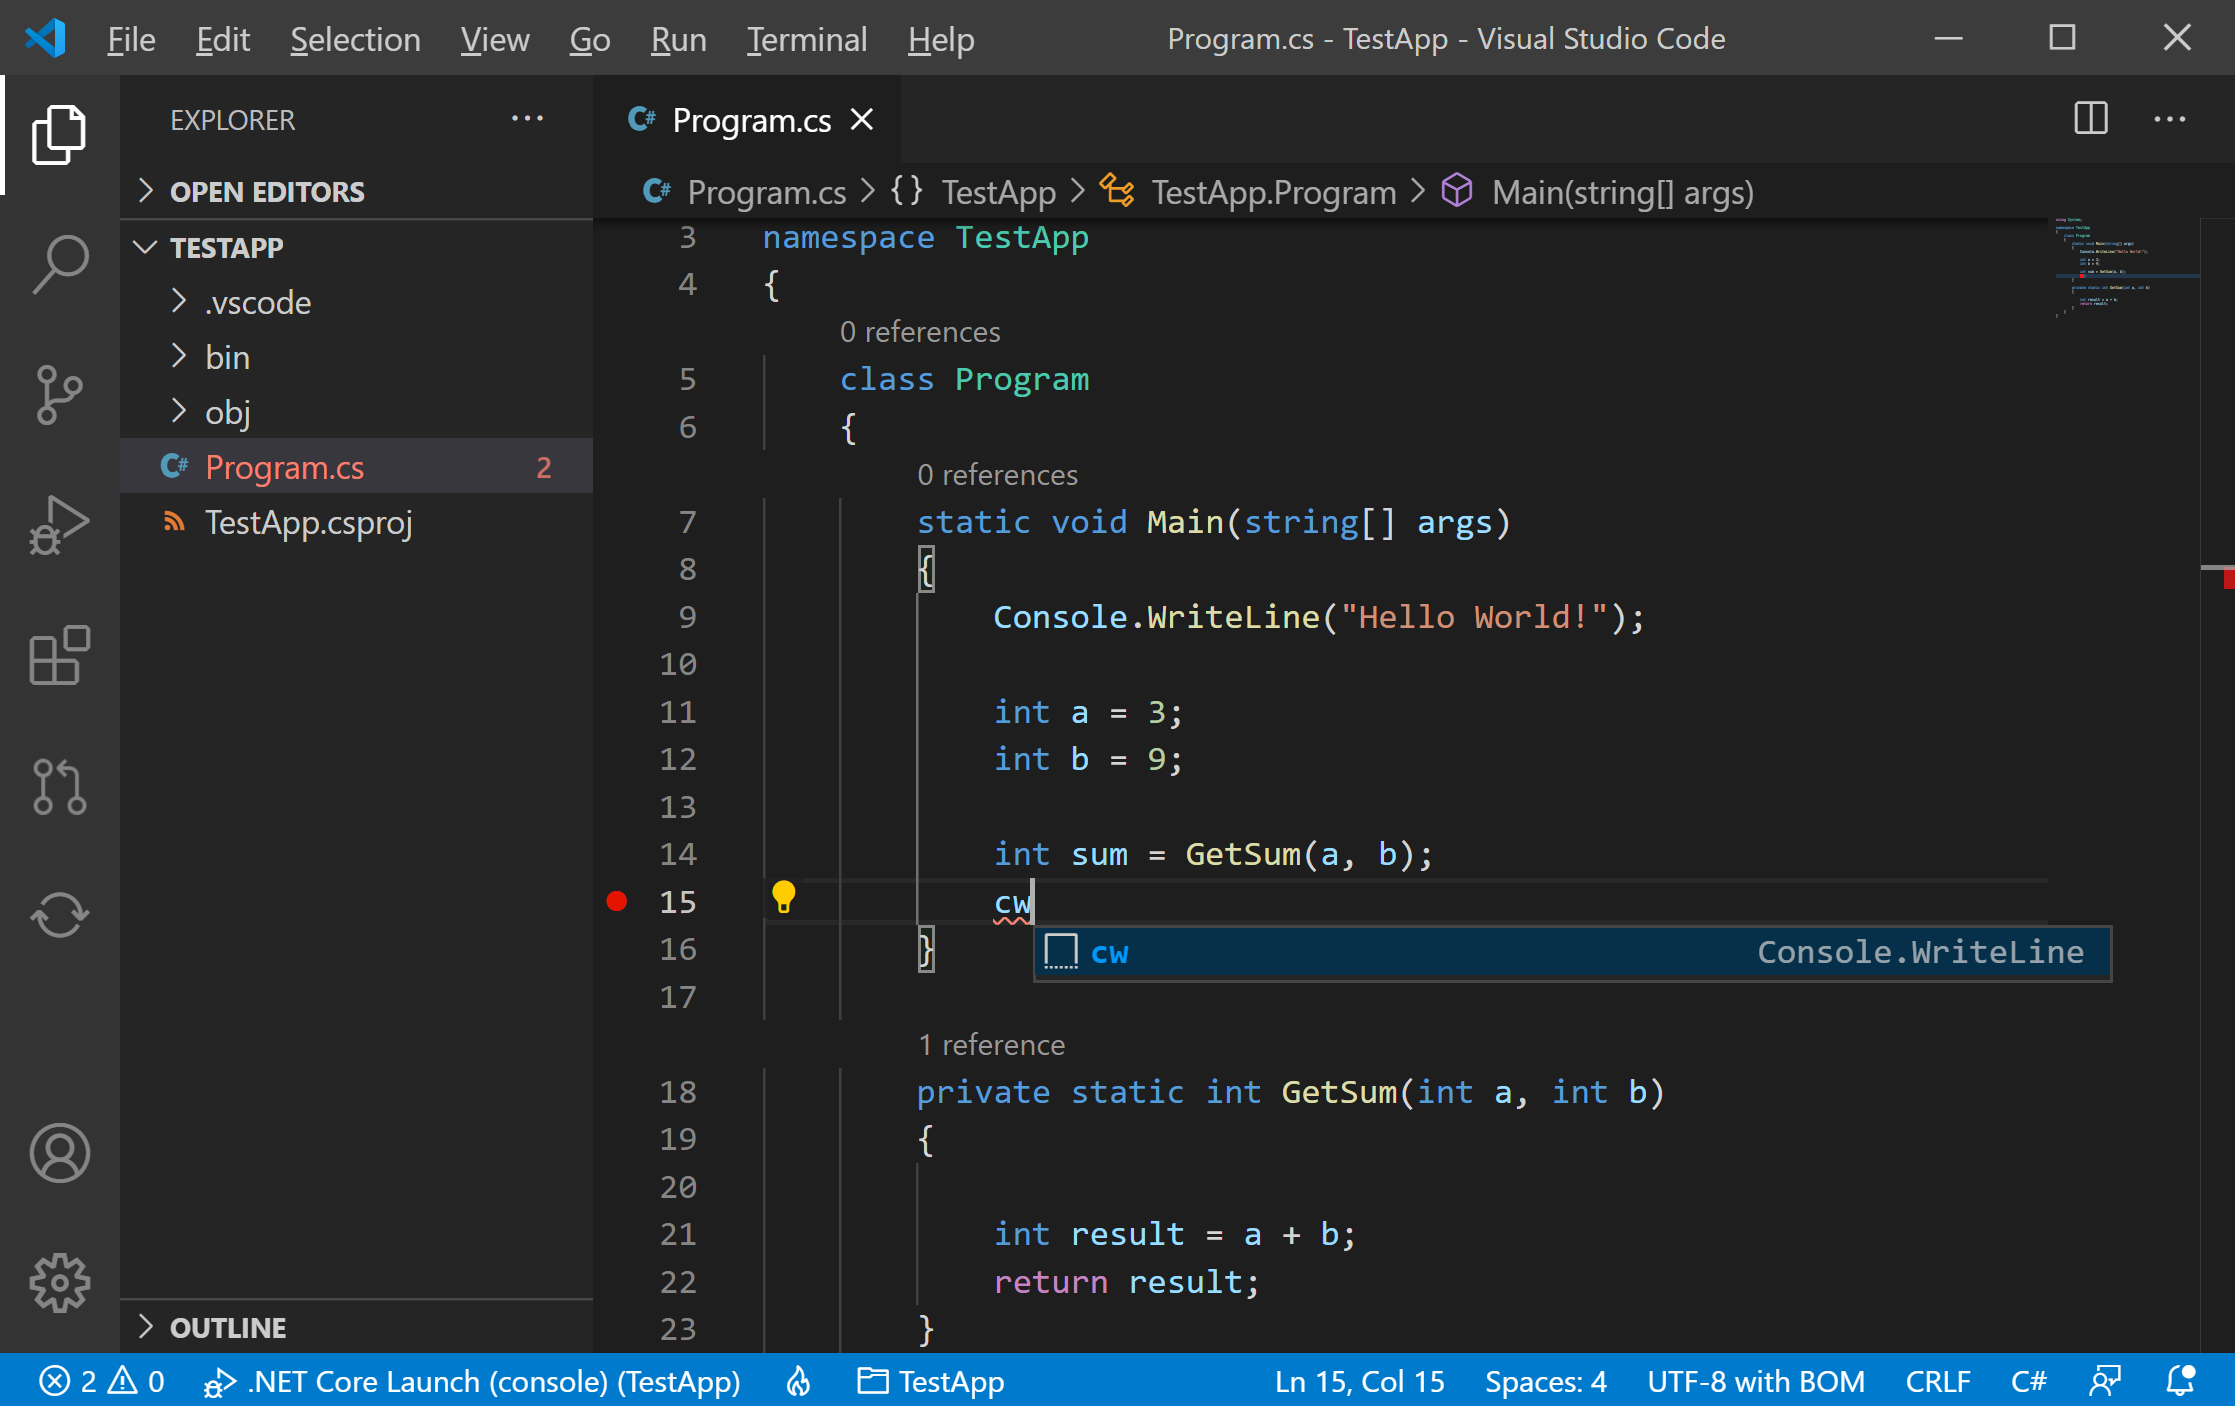Open TestApp.csproj in the explorer

tap(308, 522)
